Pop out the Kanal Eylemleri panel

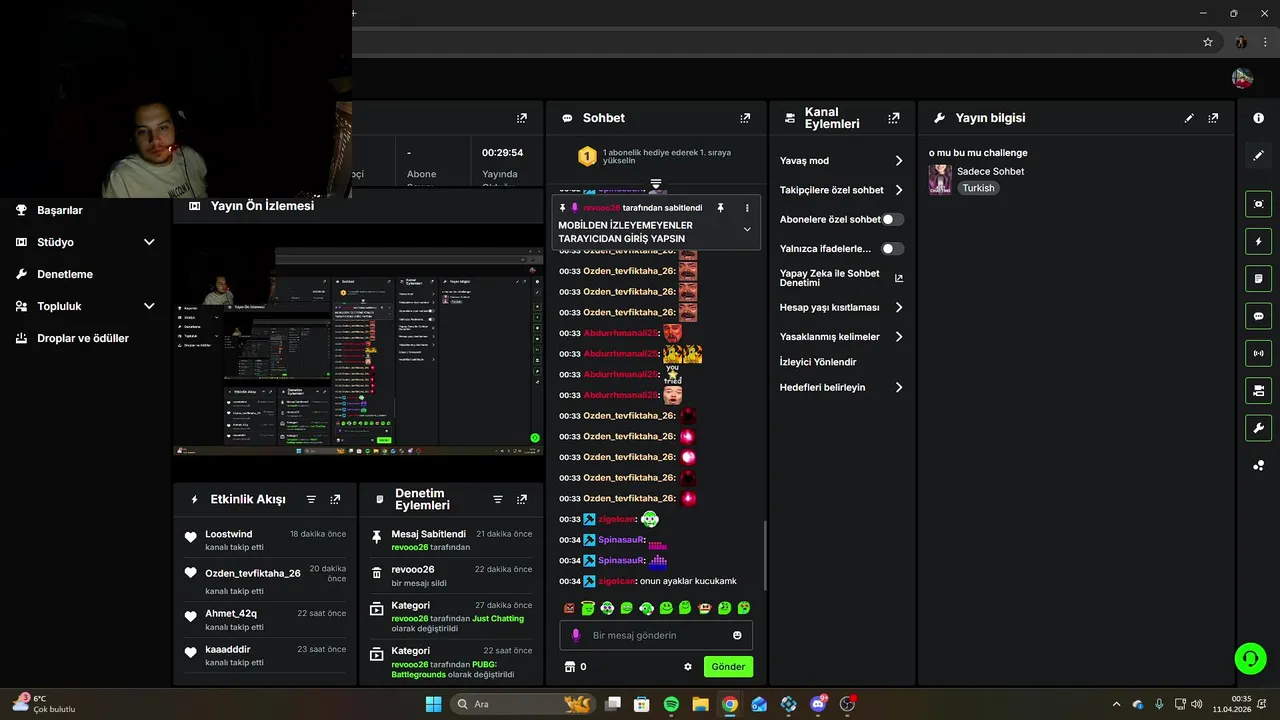pos(894,118)
